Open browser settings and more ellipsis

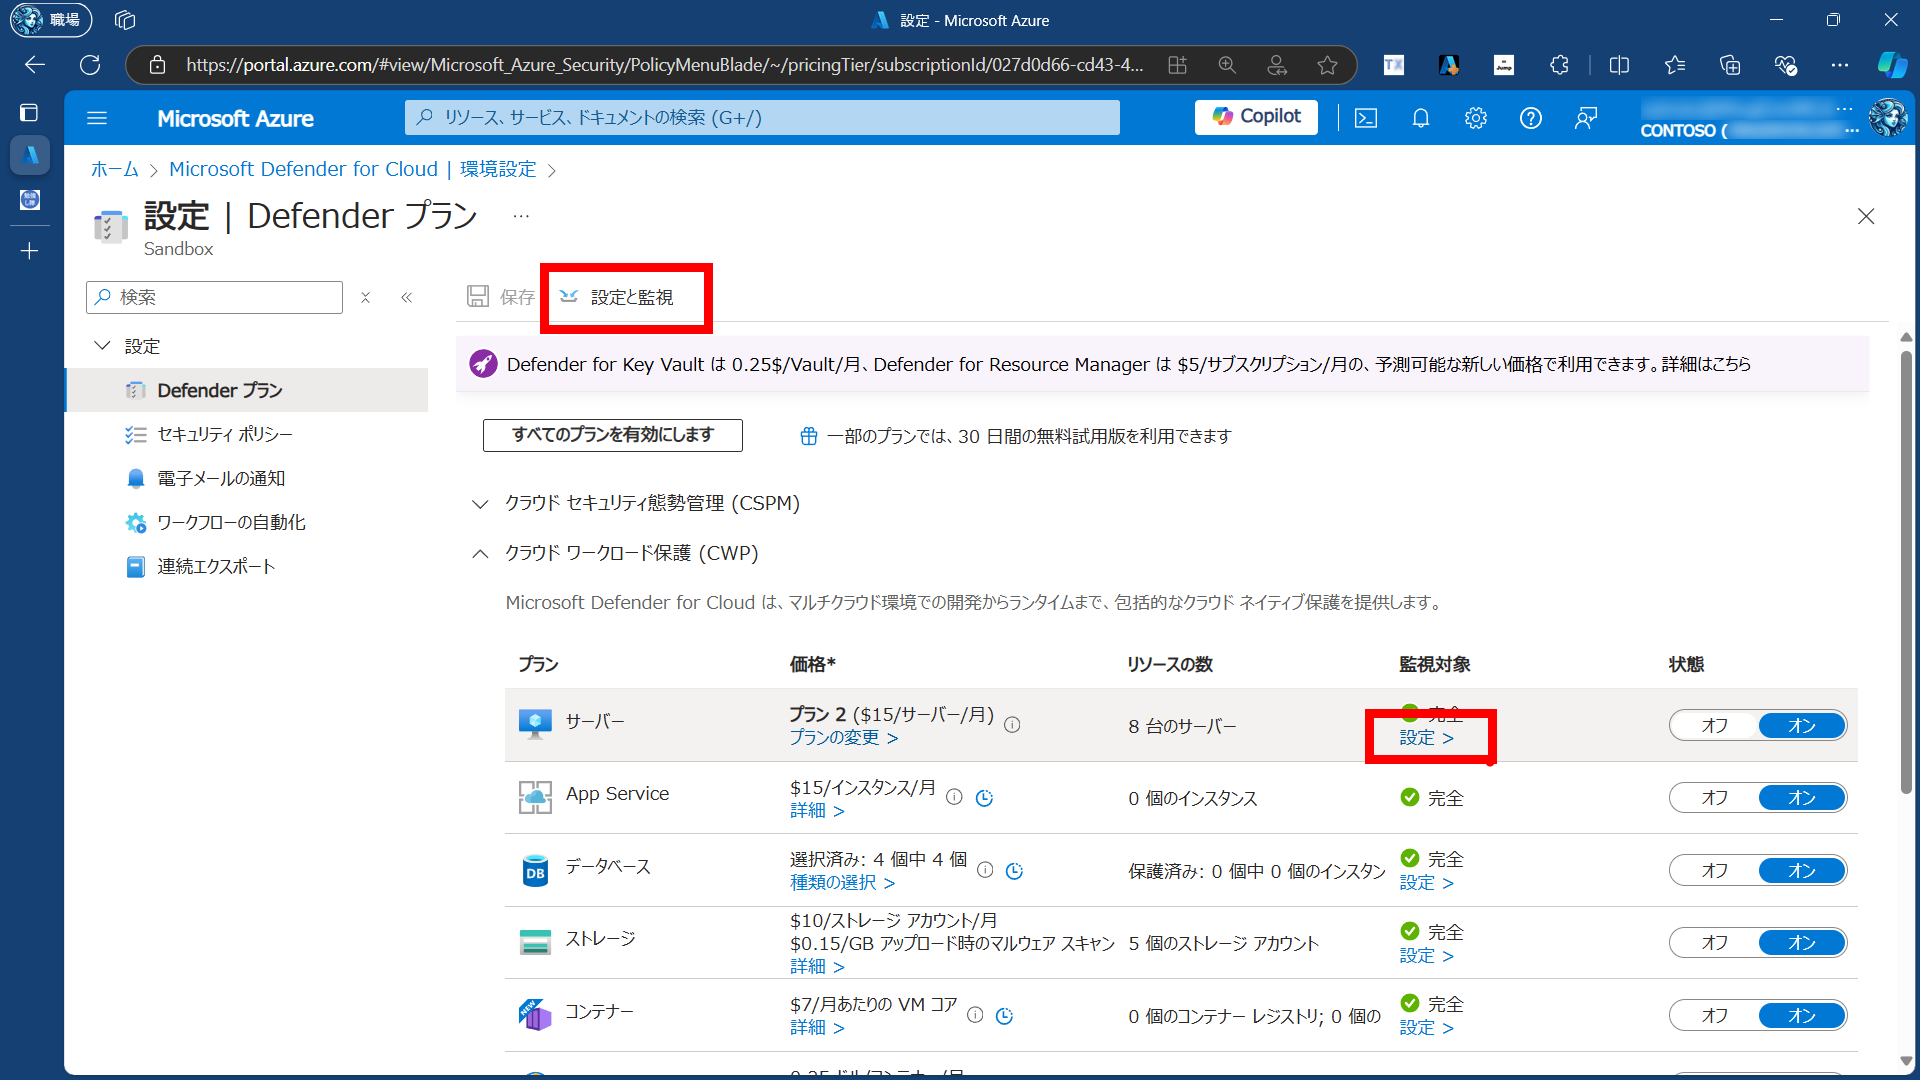(1840, 65)
